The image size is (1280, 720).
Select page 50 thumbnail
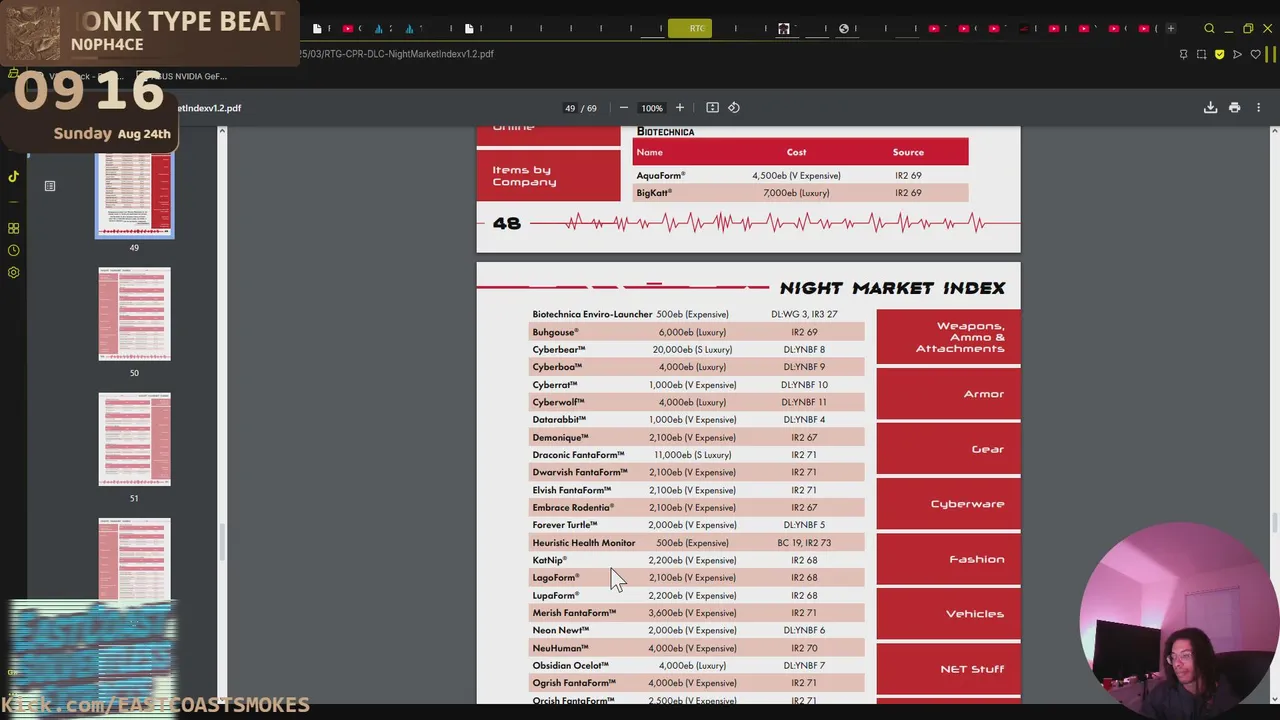[x=134, y=314]
